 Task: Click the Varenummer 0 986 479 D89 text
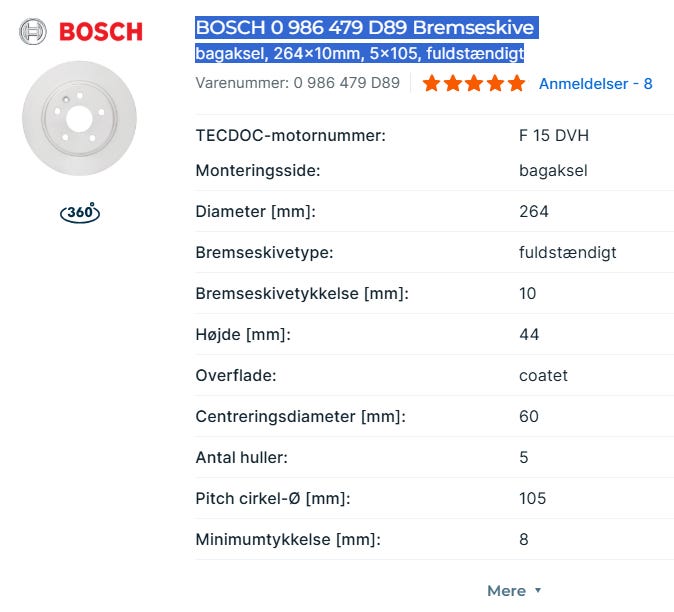coord(297,84)
